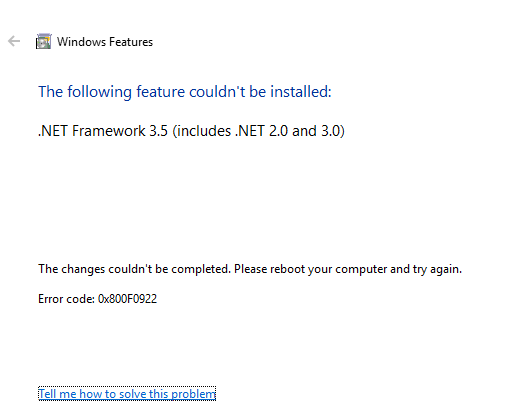Click the error value 0x800F0922
The height and width of the screenshot is (406, 516).
point(127,299)
